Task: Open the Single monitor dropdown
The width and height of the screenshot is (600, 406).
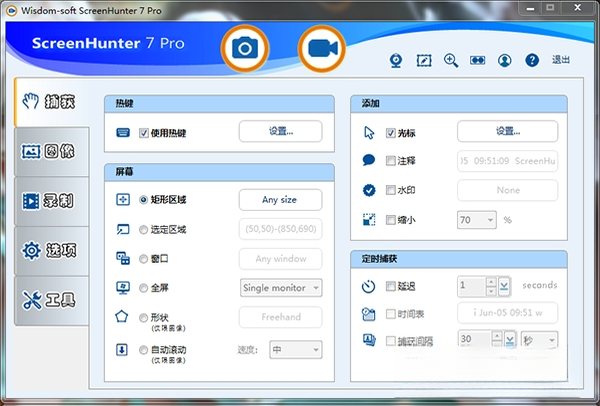Action: [281, 288]
